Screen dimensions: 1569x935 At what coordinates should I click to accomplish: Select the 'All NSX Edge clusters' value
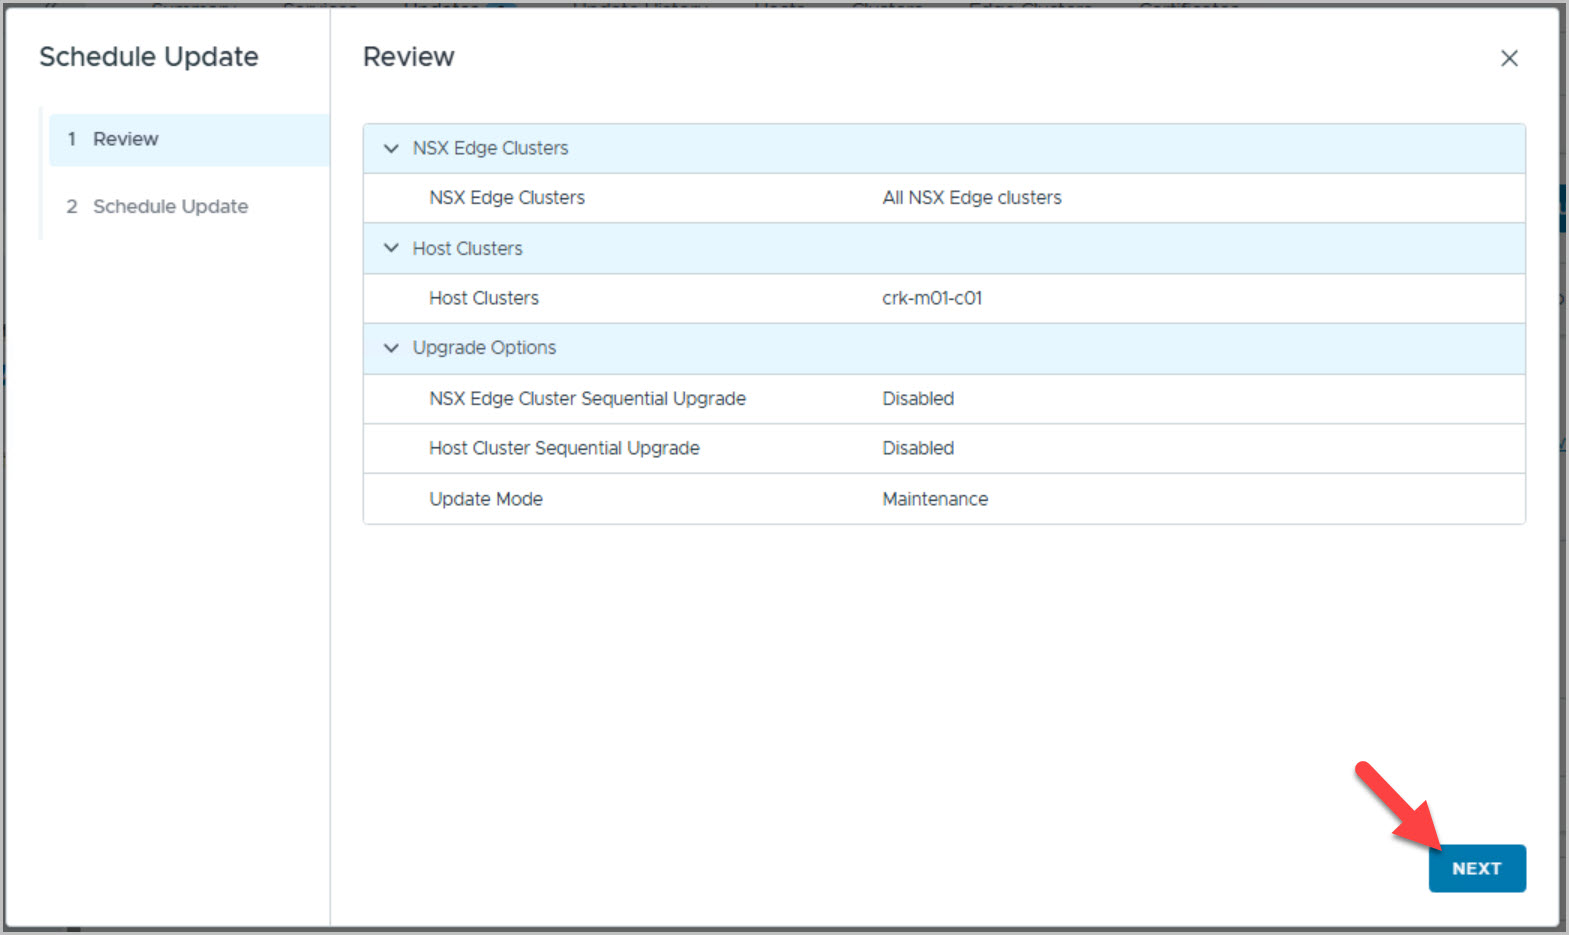coord(971,198)
